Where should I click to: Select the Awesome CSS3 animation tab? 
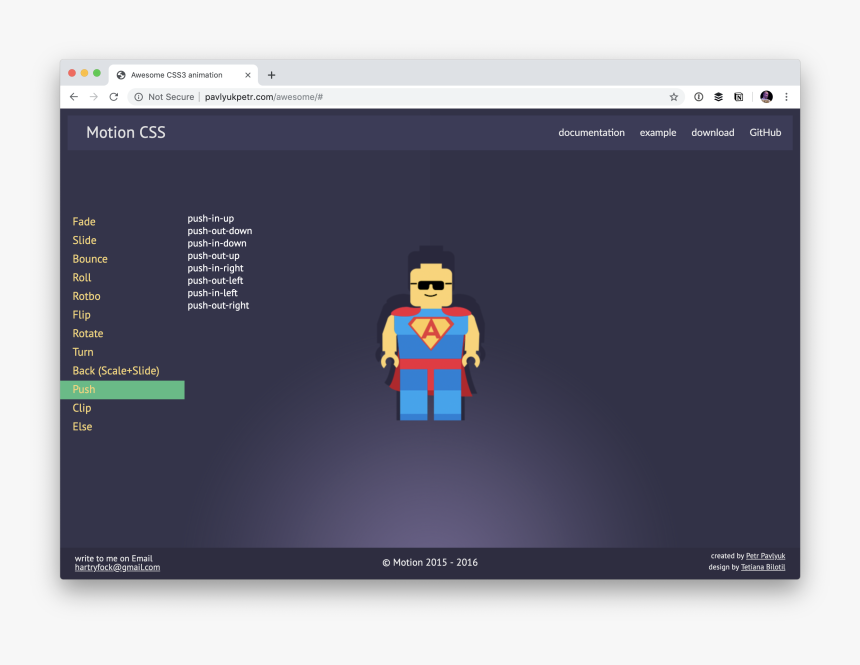(x=183, y=75)
